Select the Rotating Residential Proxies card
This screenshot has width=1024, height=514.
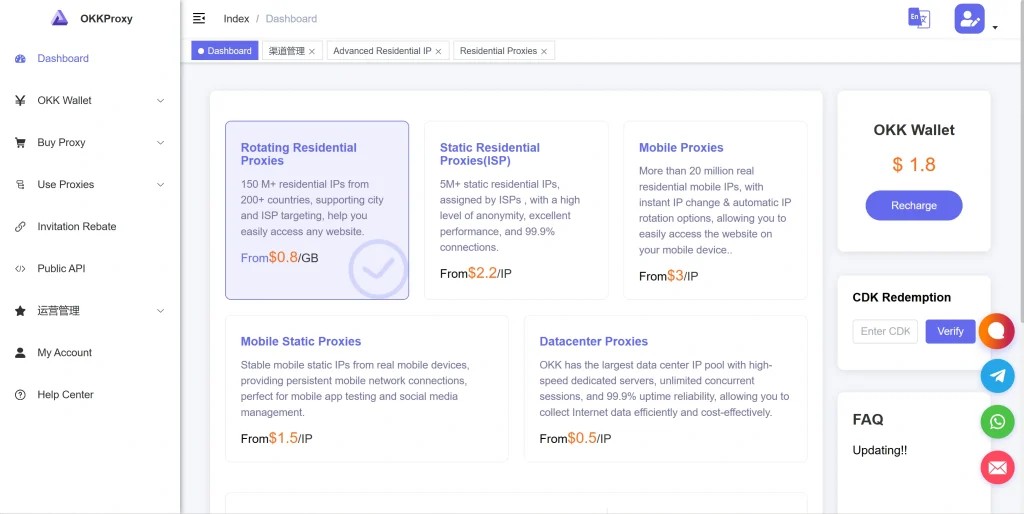(317, 210)
